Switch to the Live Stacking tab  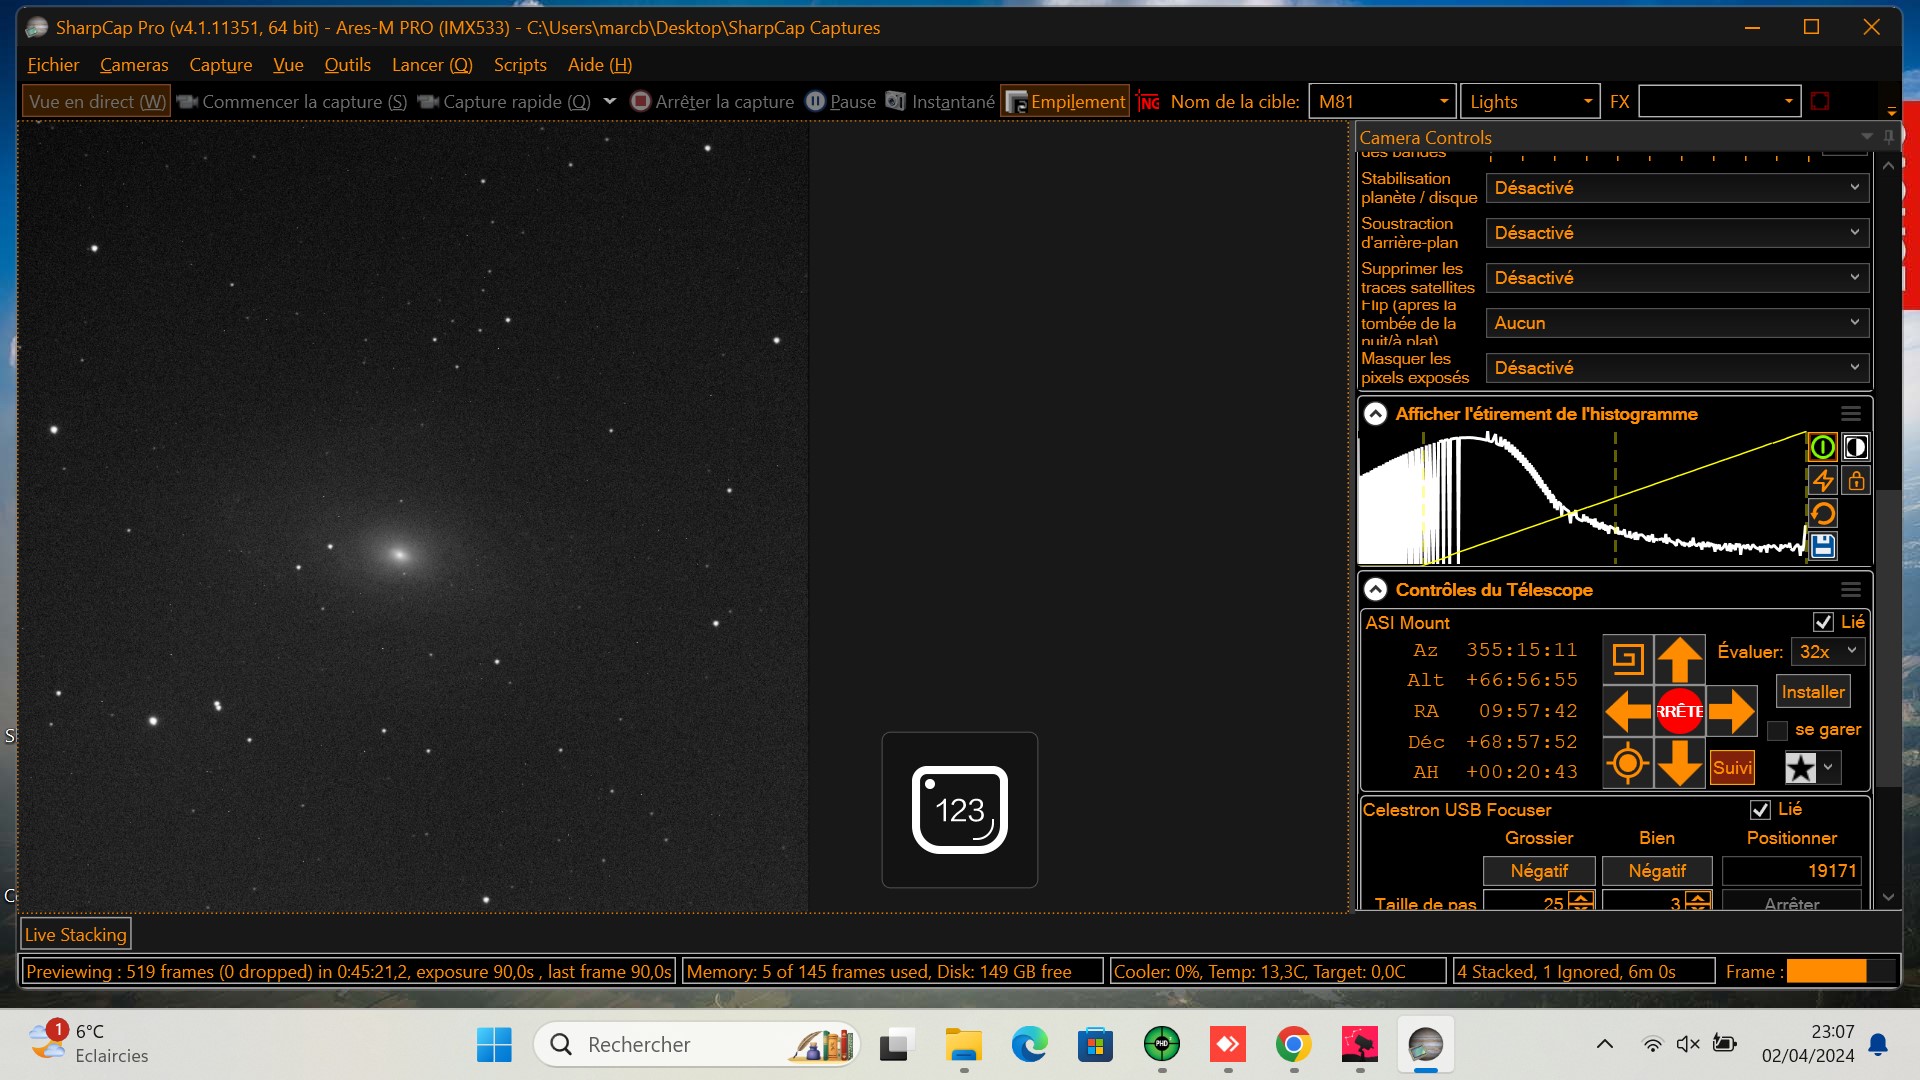pos(76,935)
